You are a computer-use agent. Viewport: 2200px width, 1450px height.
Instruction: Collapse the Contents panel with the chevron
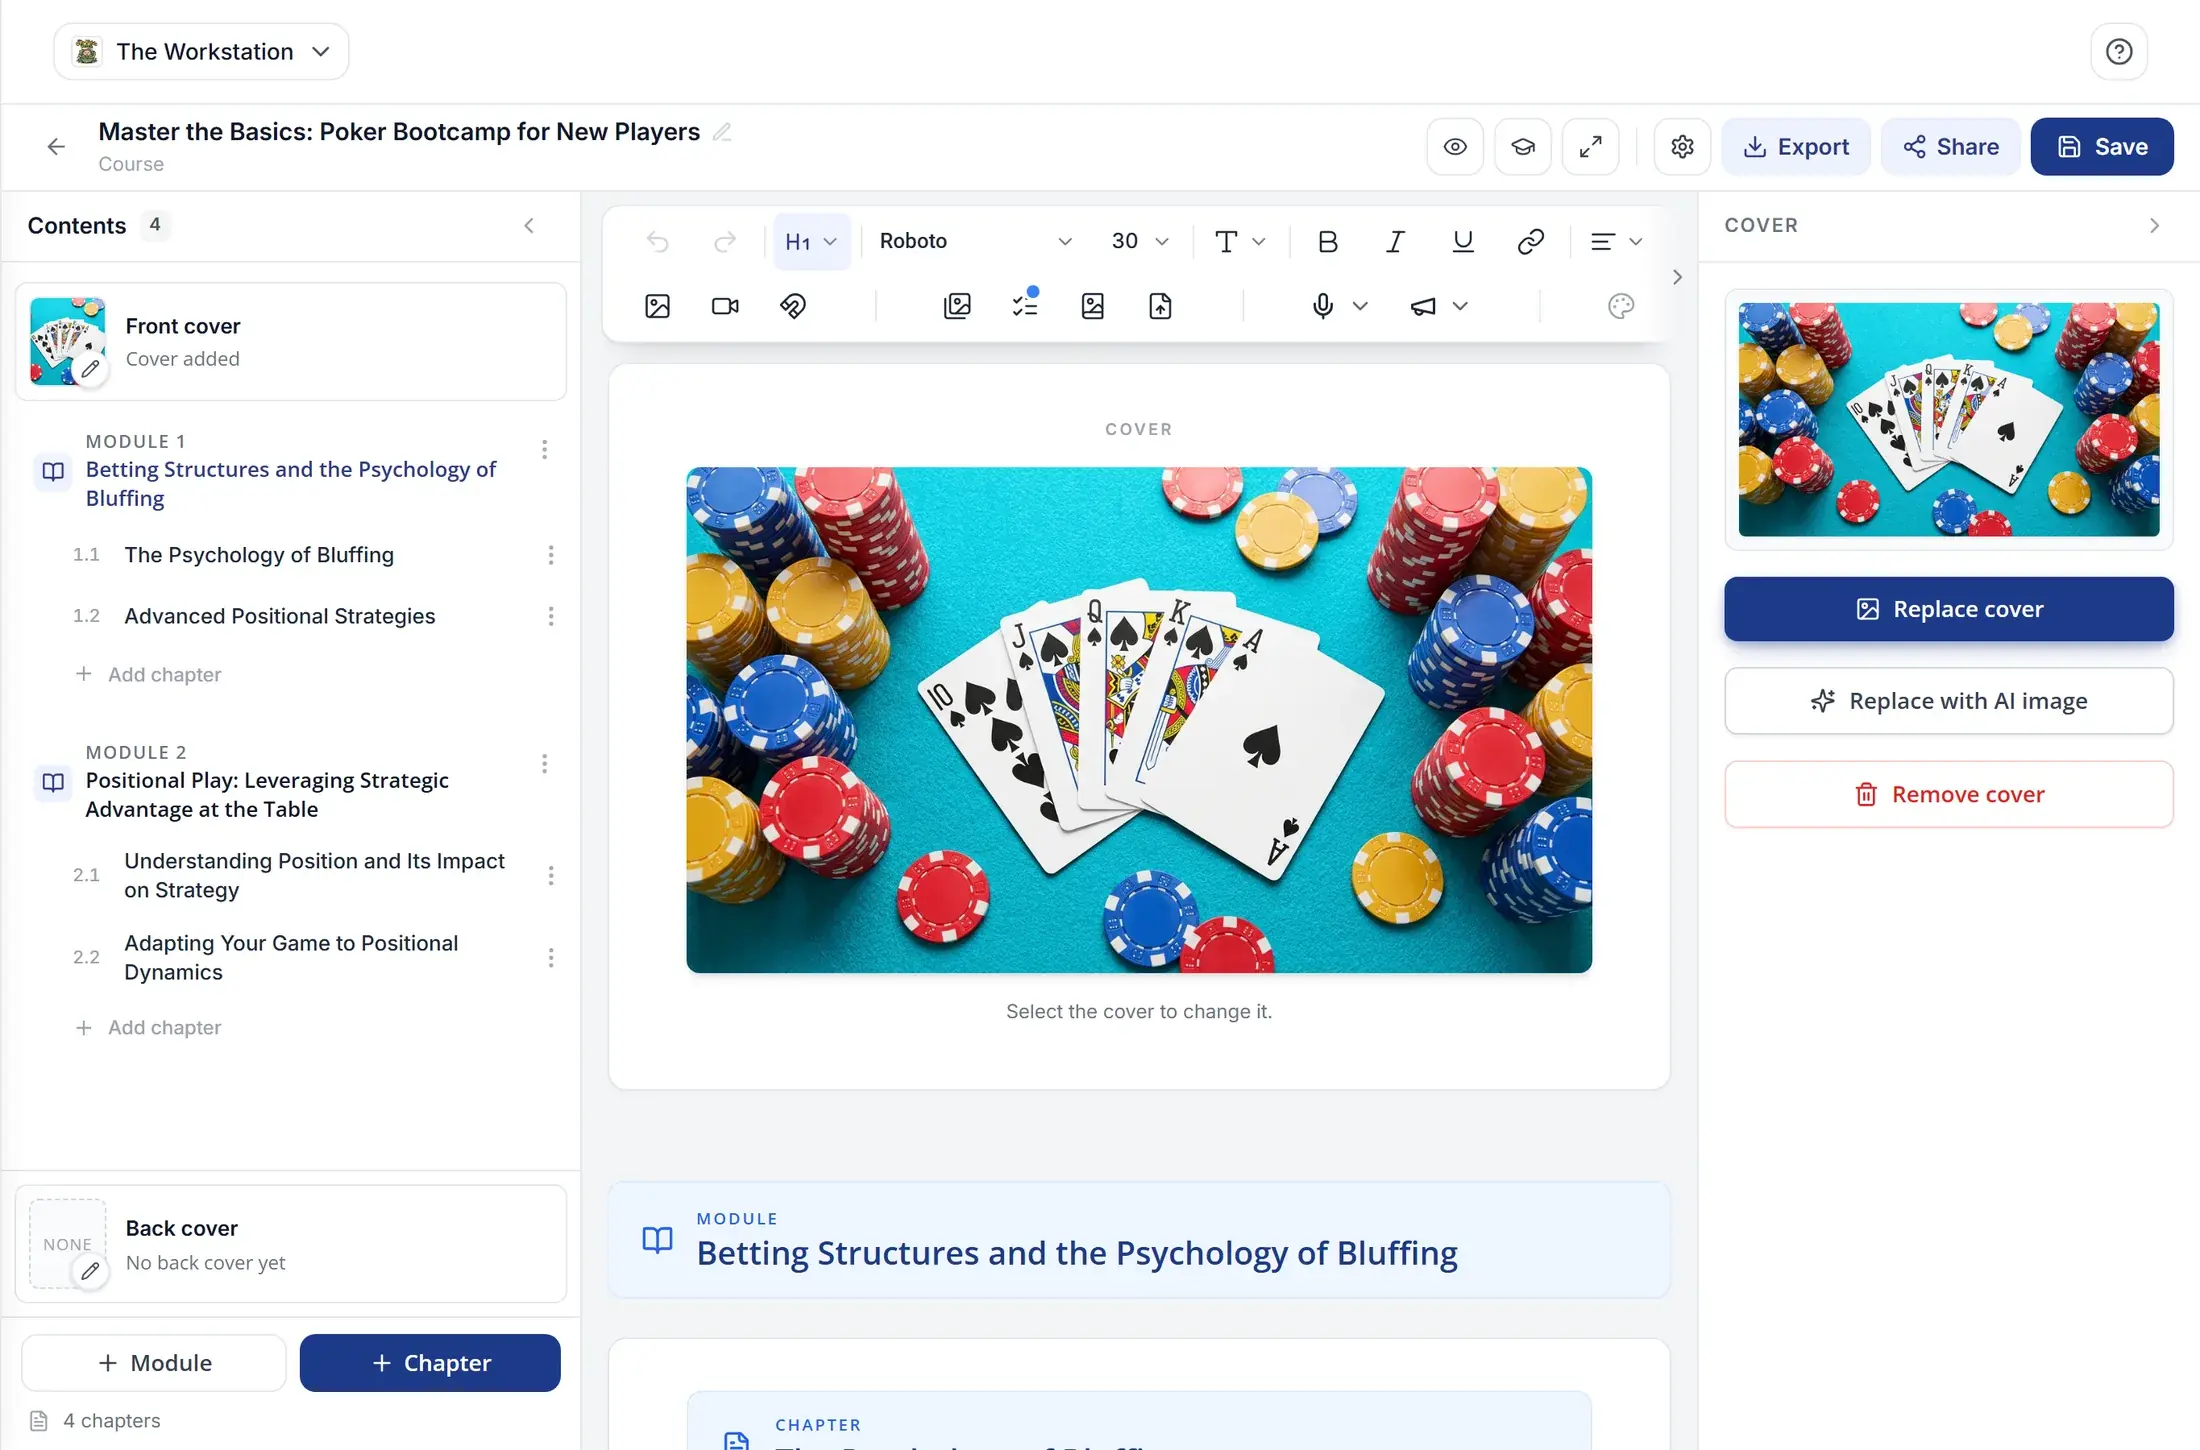pos(529,226)
